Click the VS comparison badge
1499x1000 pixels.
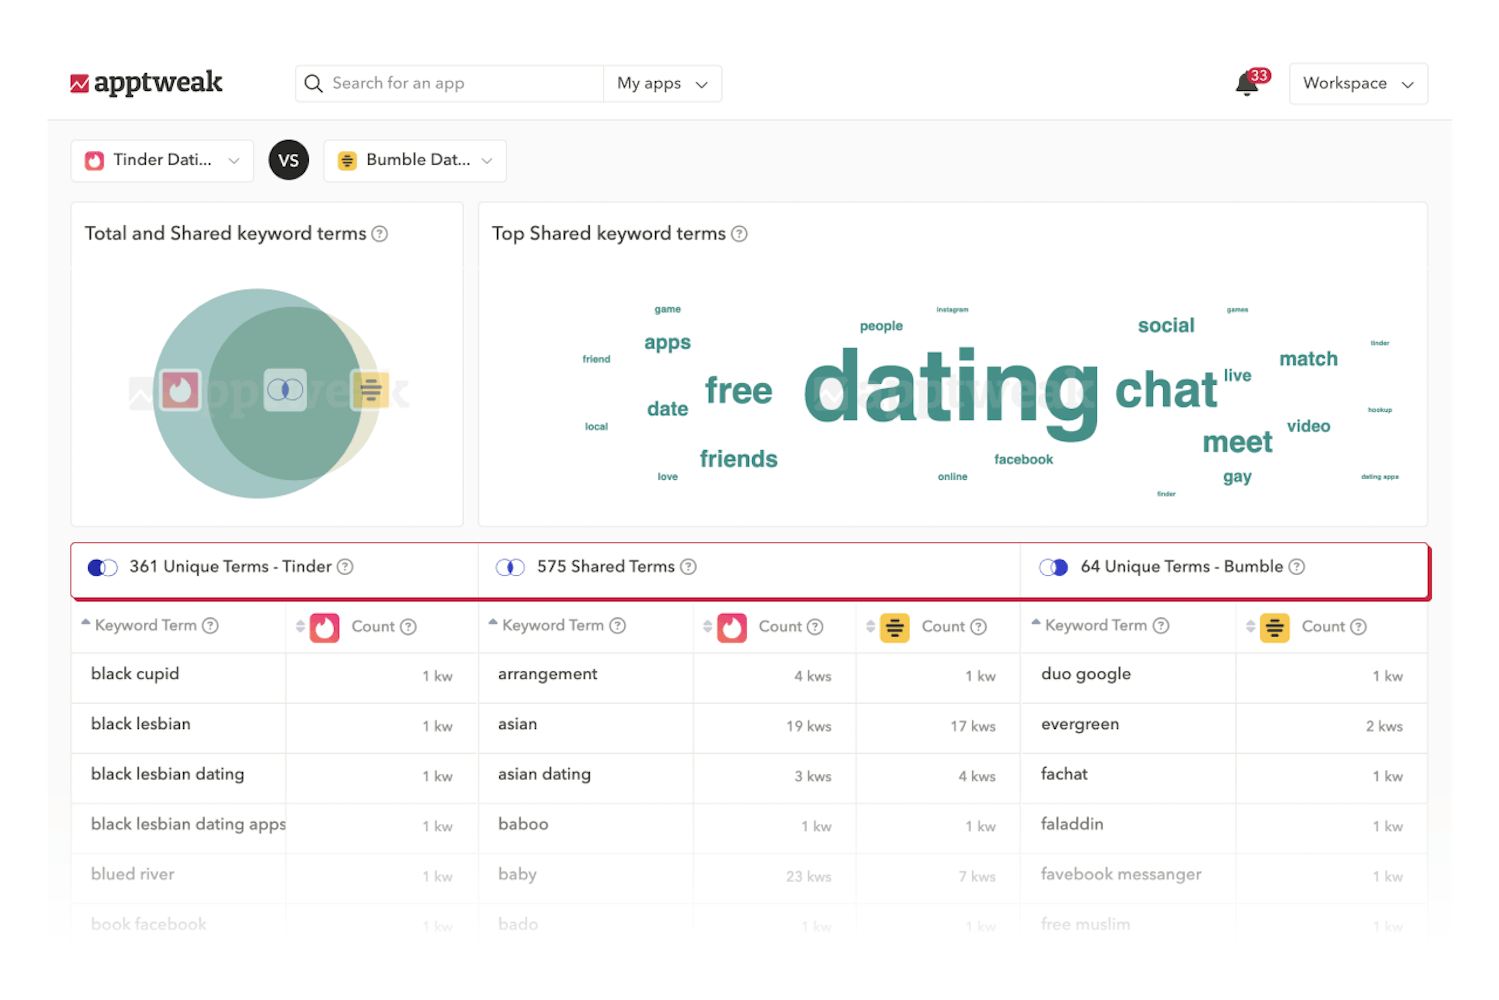point(289,160)
